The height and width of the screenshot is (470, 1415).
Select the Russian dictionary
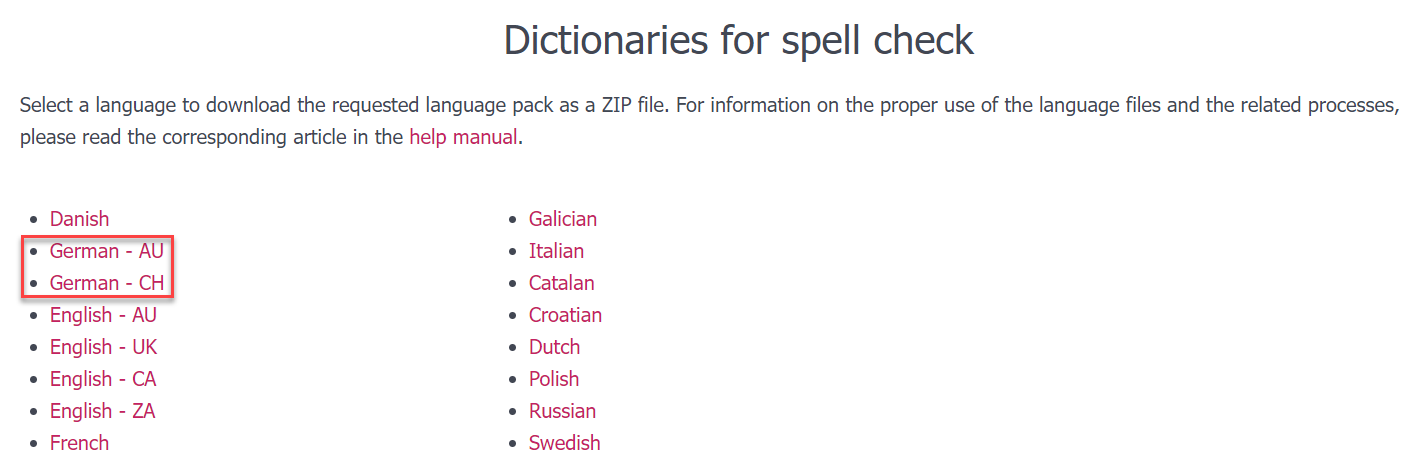[563, 411]
